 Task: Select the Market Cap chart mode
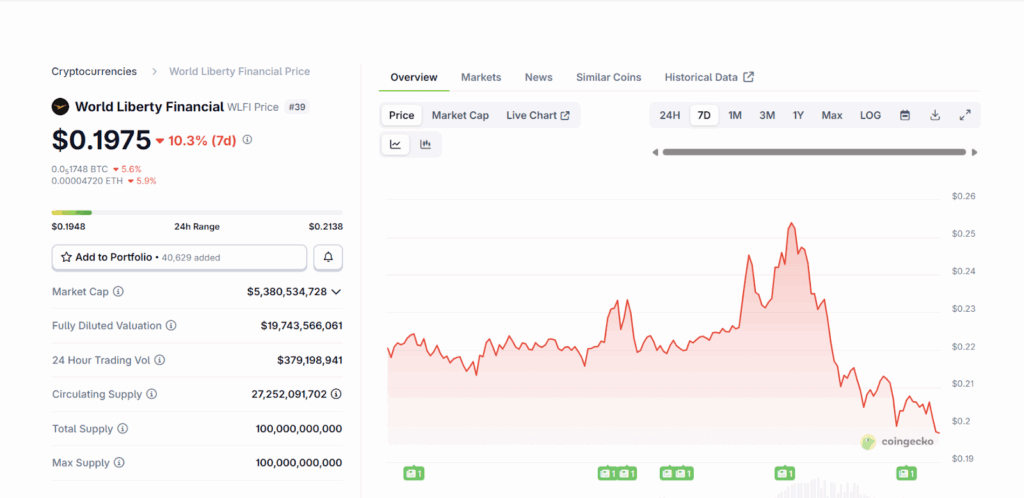pyautogui.click(x=460, y=115)
